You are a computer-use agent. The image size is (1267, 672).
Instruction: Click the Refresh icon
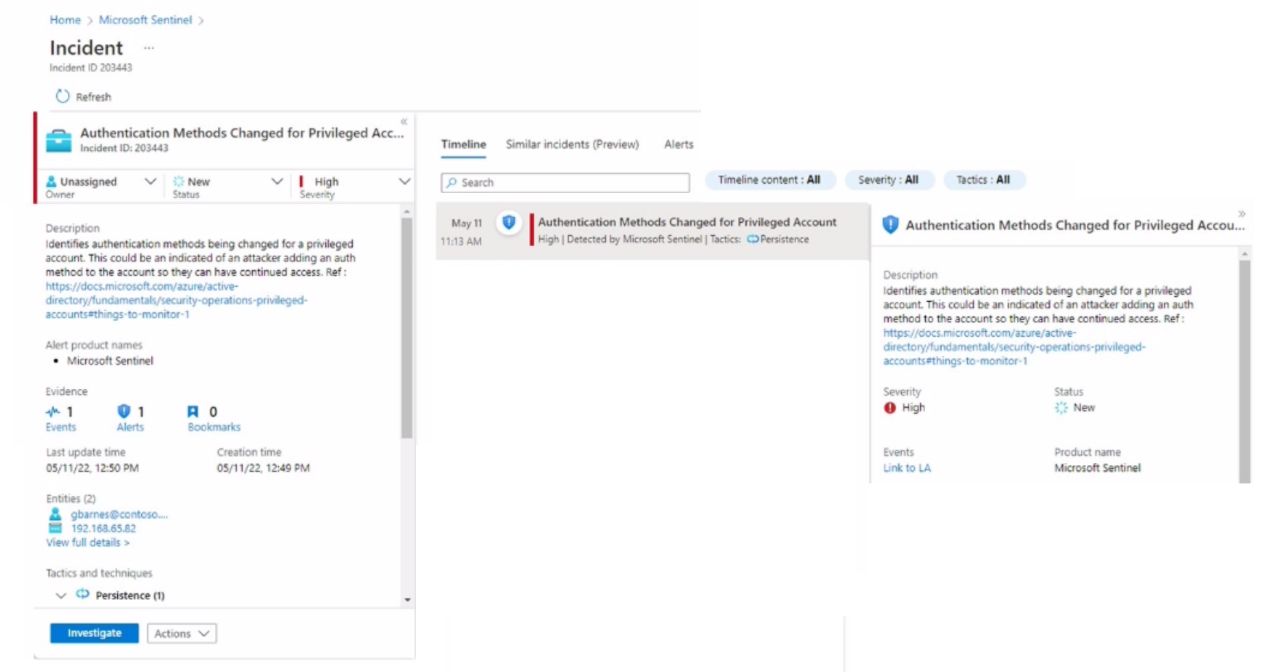pos(63,97)
